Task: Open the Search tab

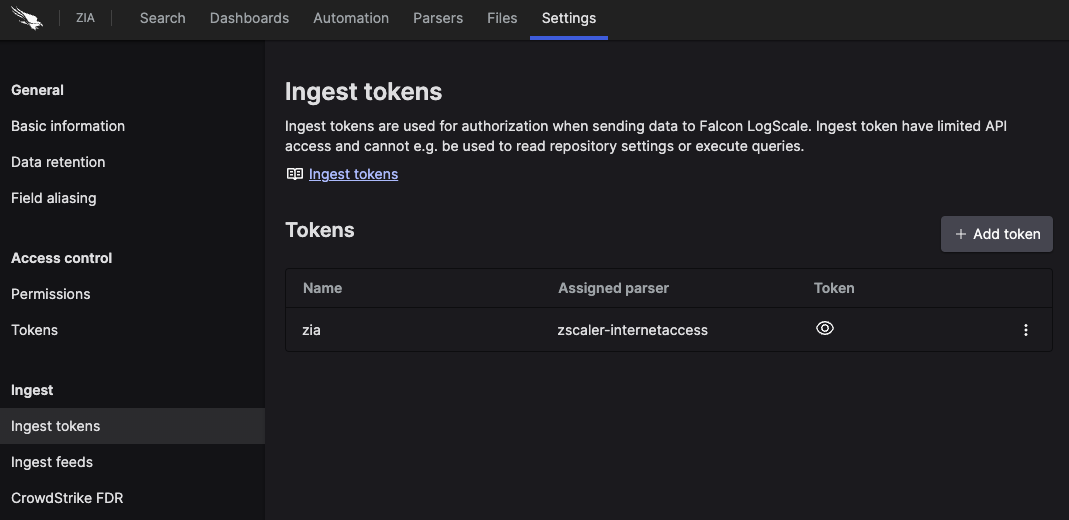Action: point(162,18)
